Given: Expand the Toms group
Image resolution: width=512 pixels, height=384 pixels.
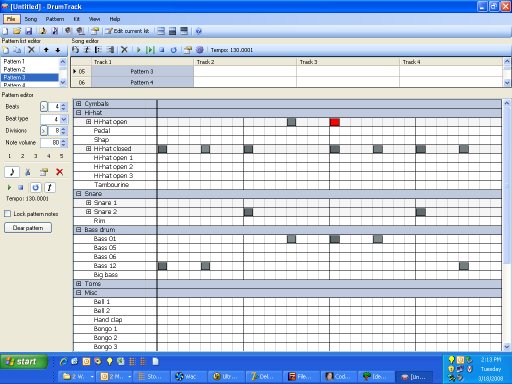Looking at the screenshot, I should click(x=79, y=284).
